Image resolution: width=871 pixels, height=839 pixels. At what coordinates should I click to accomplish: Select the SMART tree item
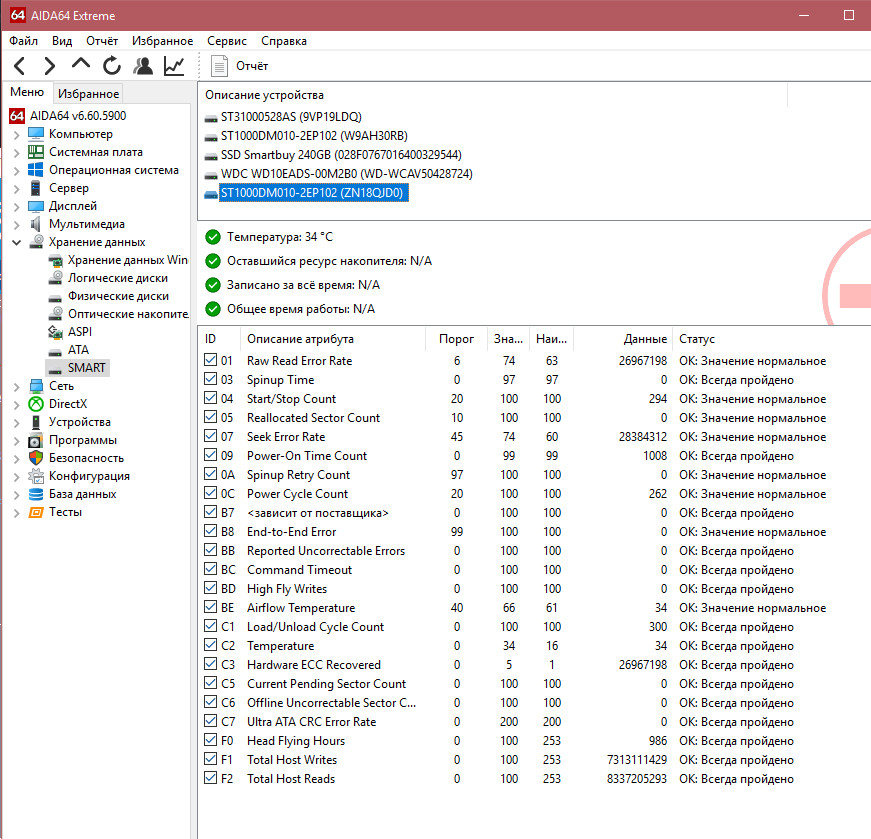87,368
